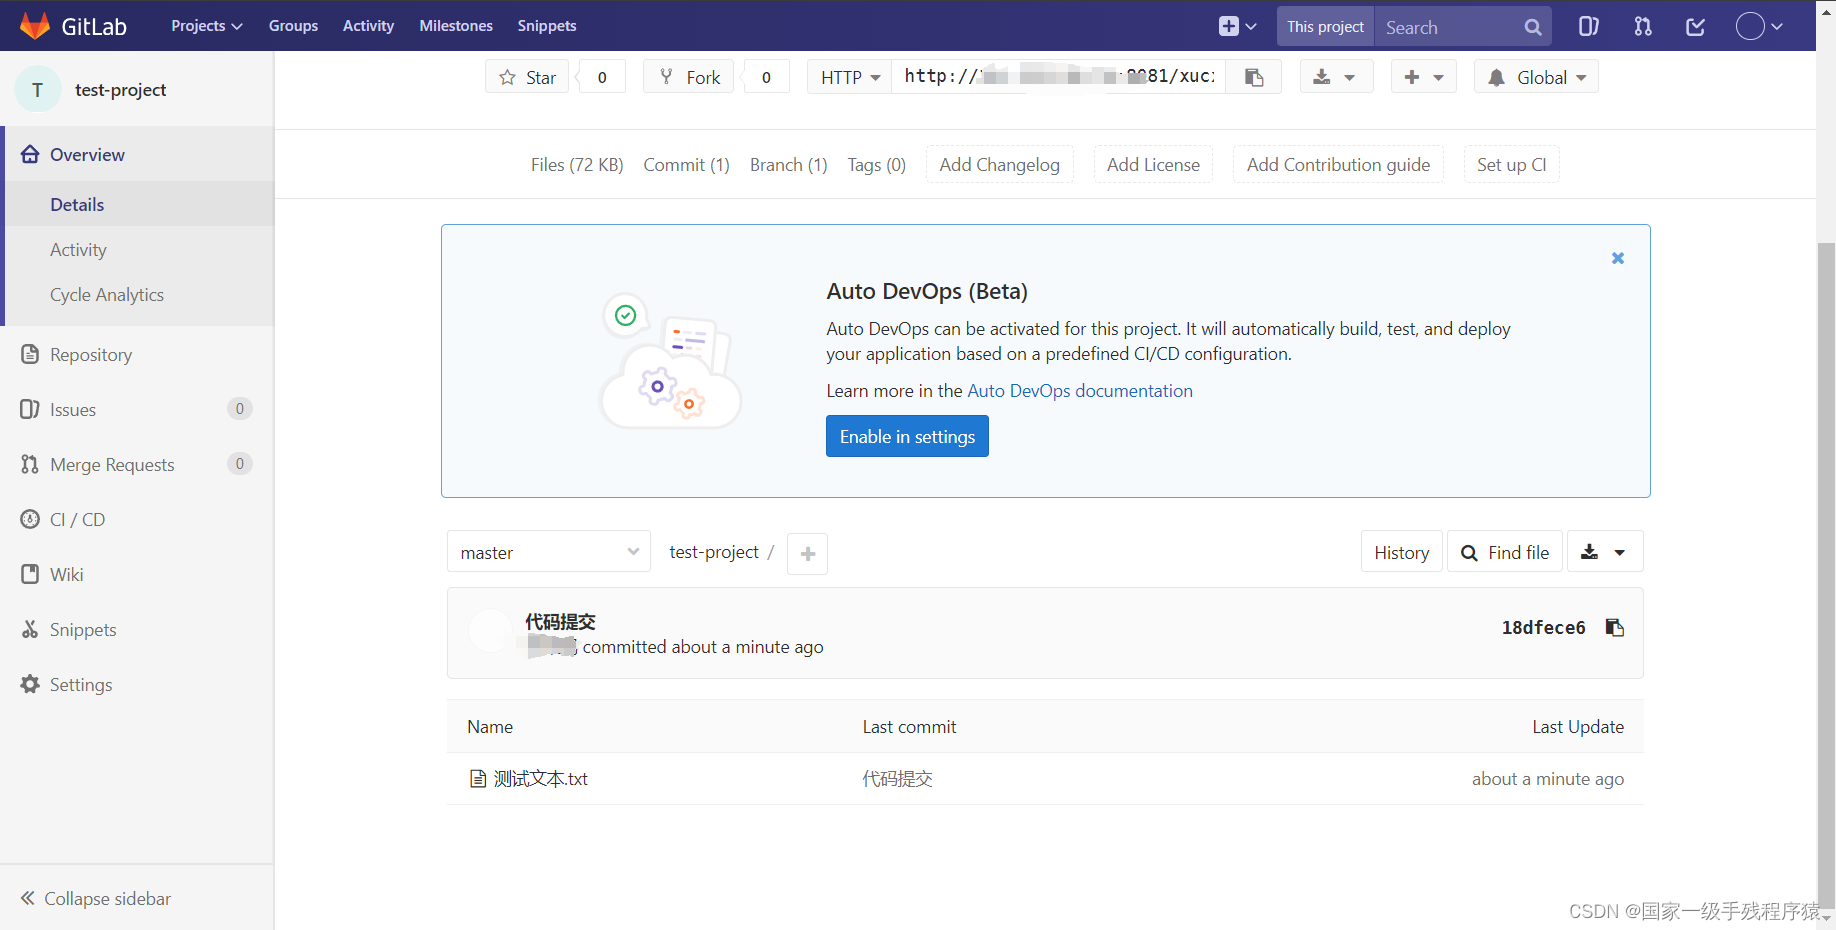
Task: Dismiss the Auto DevOps banner
Action: pyautogui.click(x=1618, y=258)
